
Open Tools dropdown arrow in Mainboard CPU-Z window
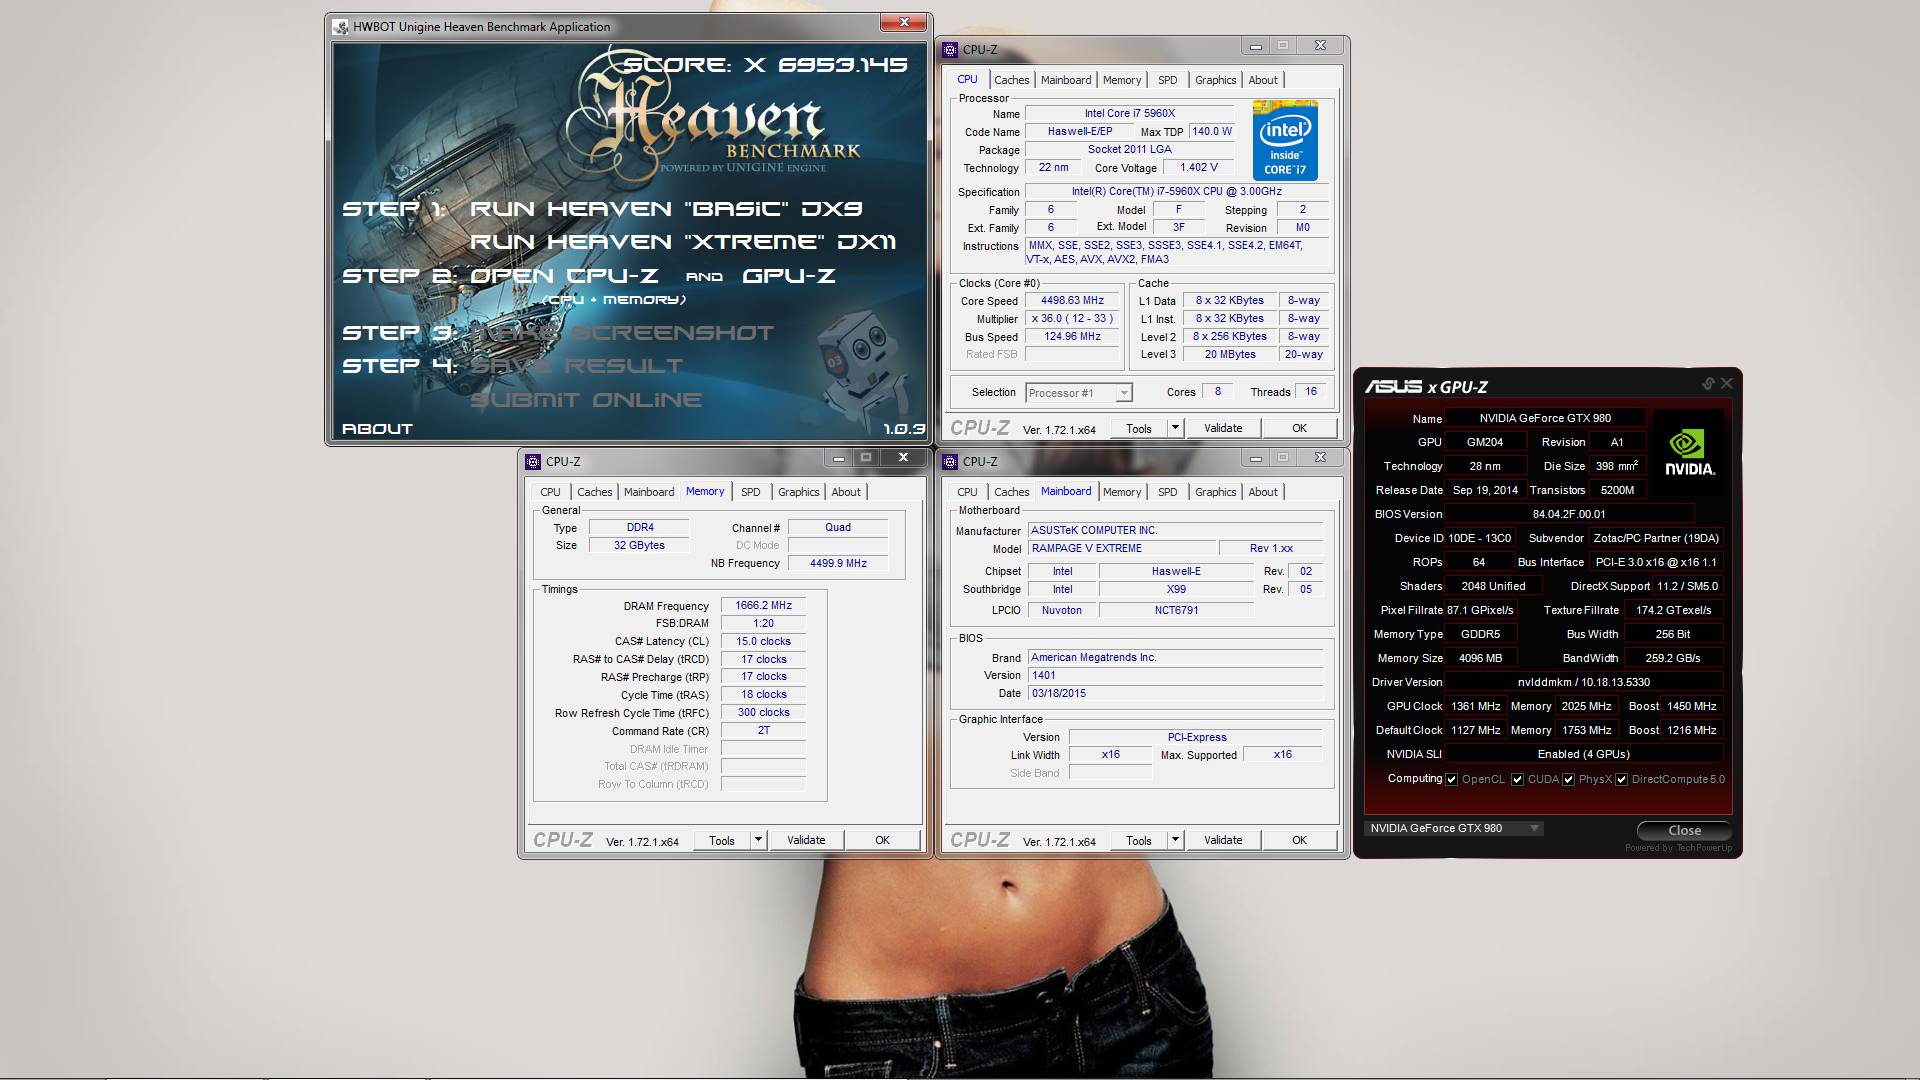coord(1175,840)
